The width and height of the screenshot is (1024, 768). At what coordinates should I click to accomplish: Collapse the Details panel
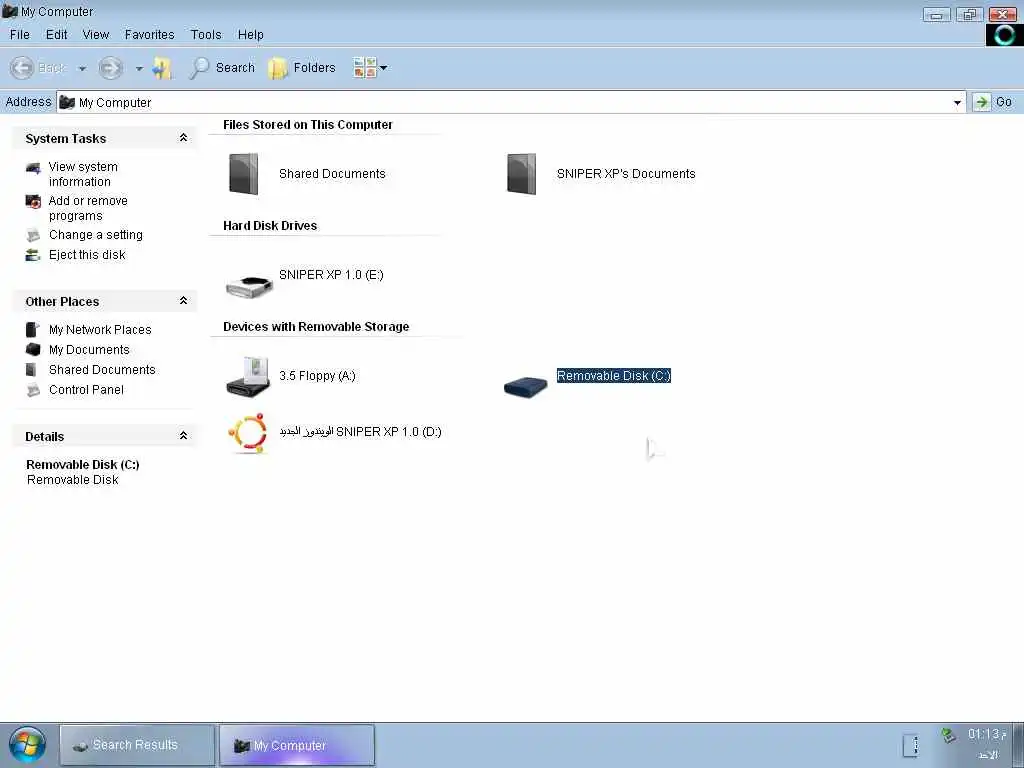pyautogui.click(x=184, y=436)
